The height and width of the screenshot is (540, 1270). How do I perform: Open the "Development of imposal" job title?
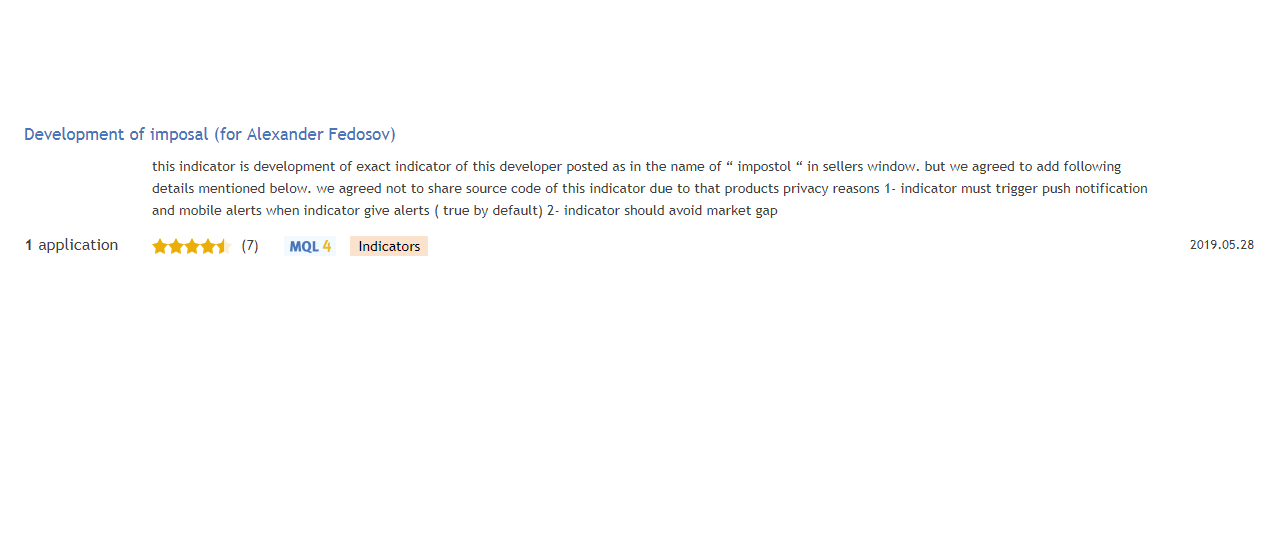click(116, 134)
